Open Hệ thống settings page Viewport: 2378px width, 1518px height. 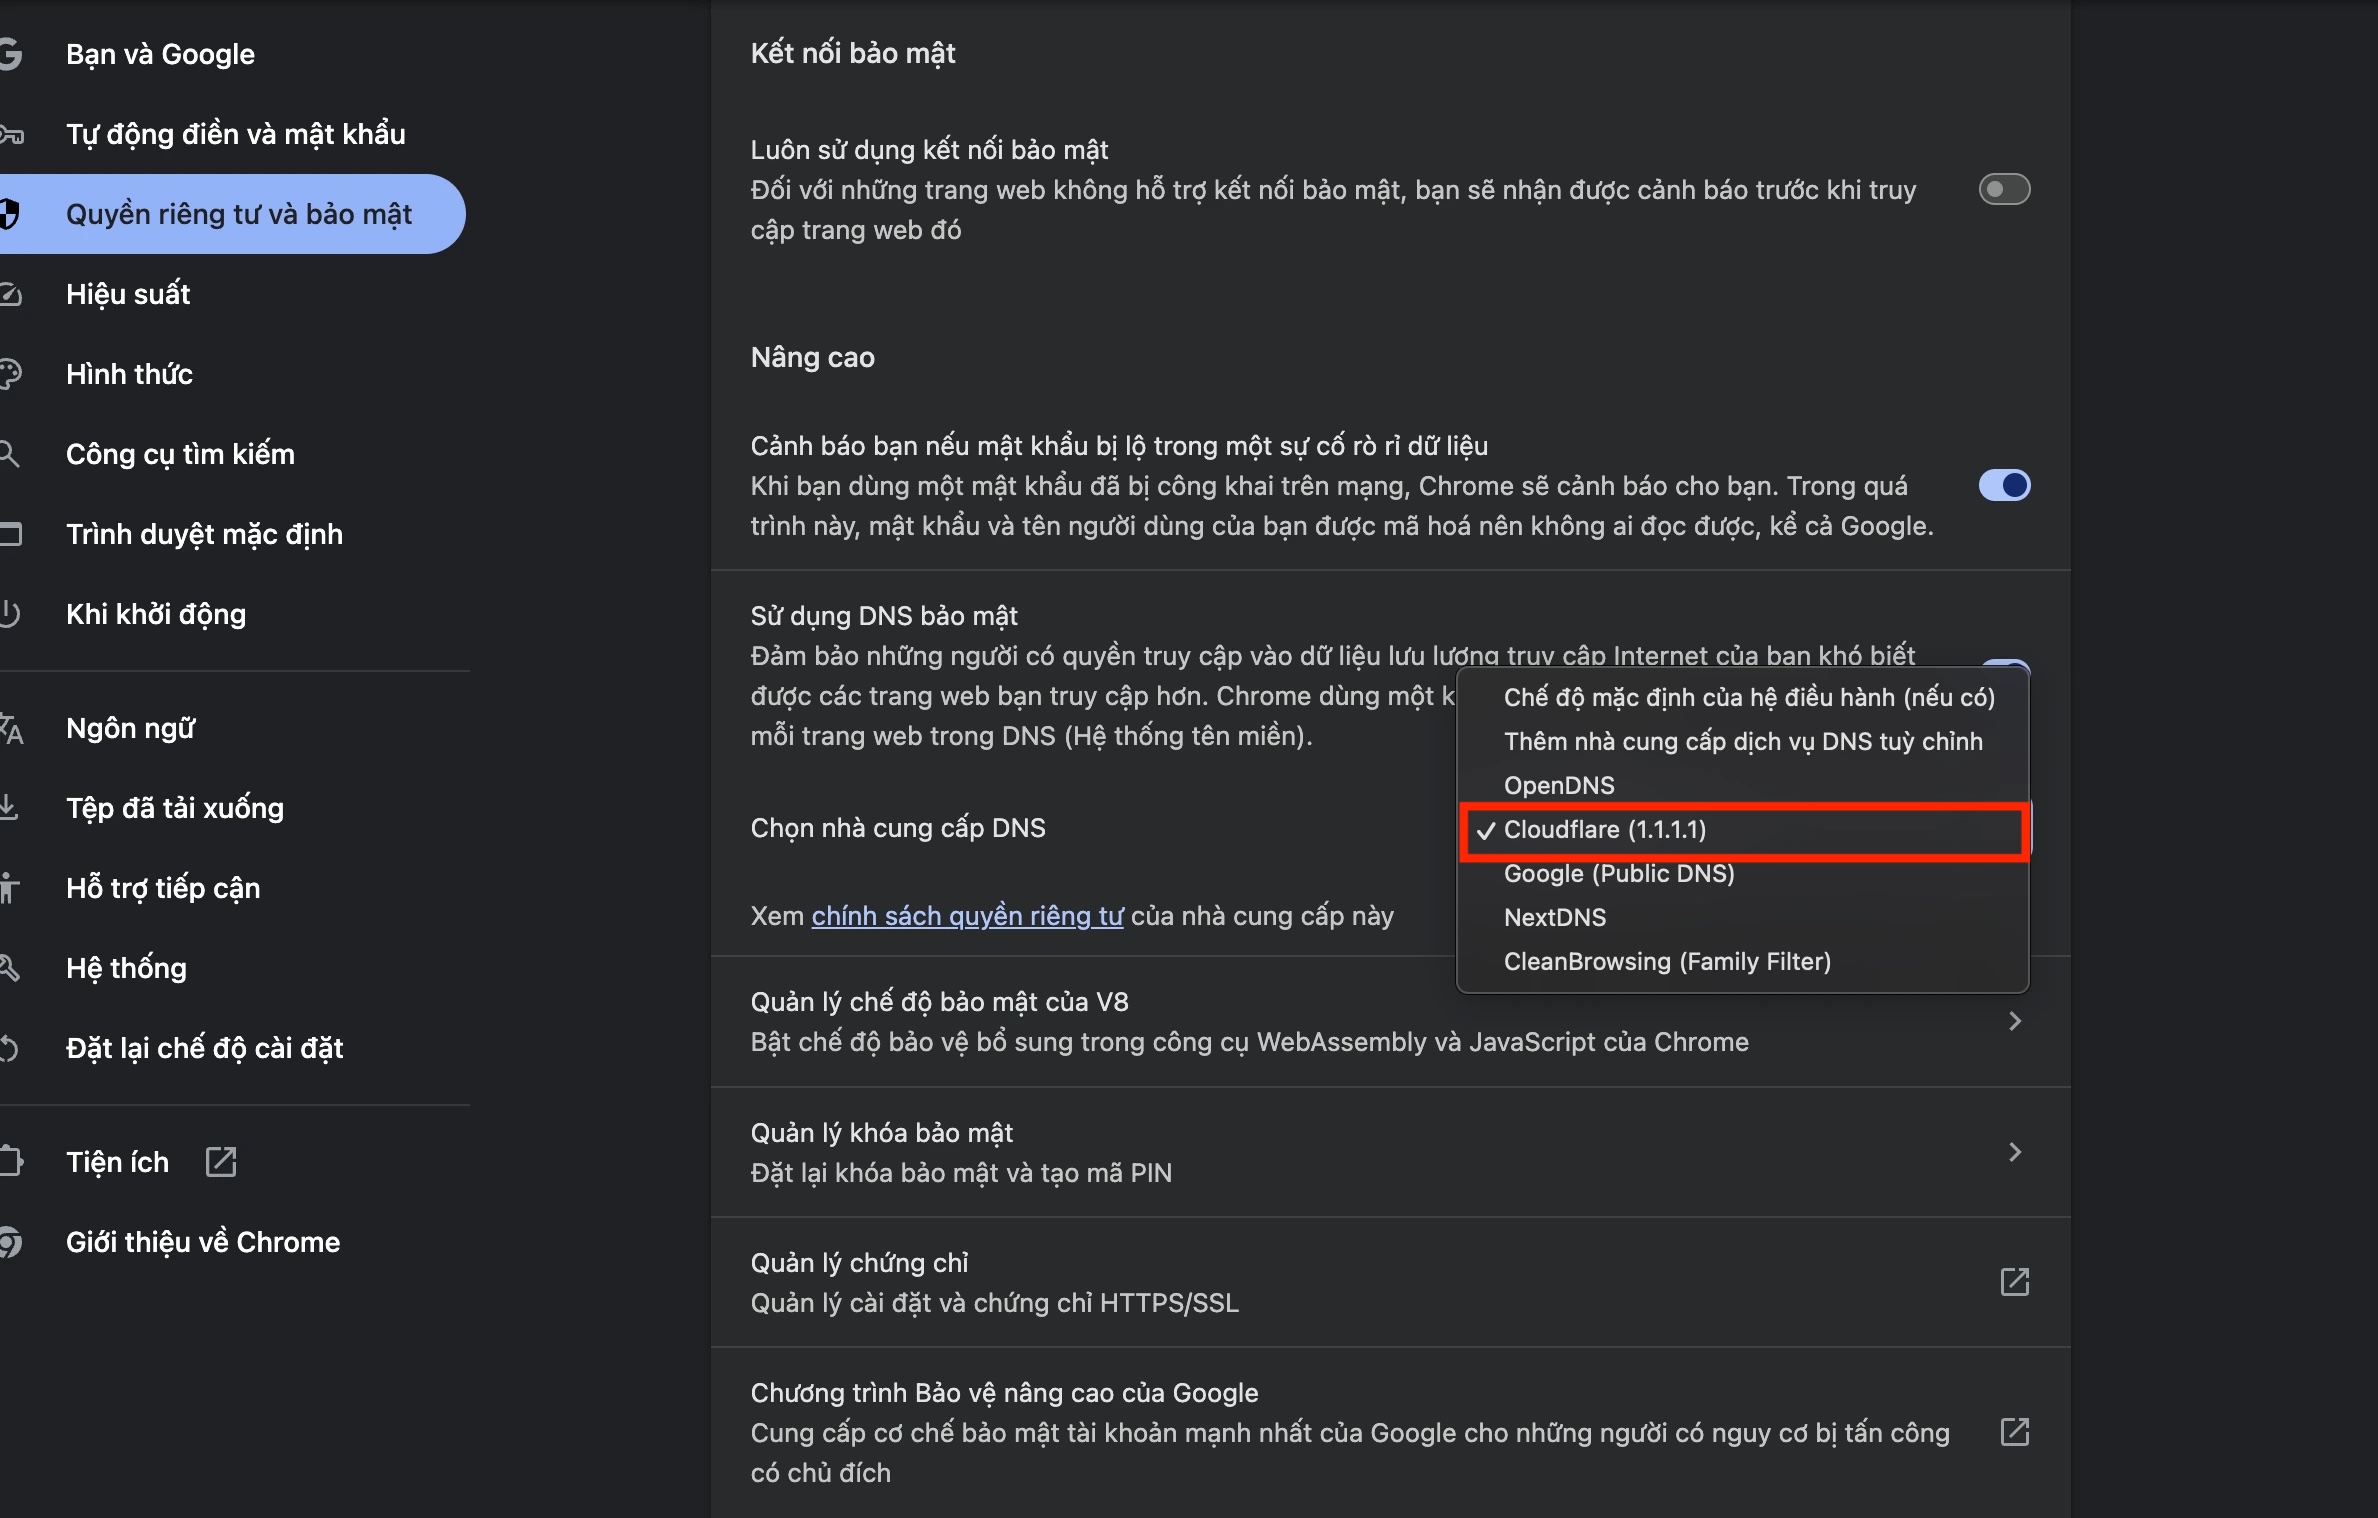coord(127,968)
